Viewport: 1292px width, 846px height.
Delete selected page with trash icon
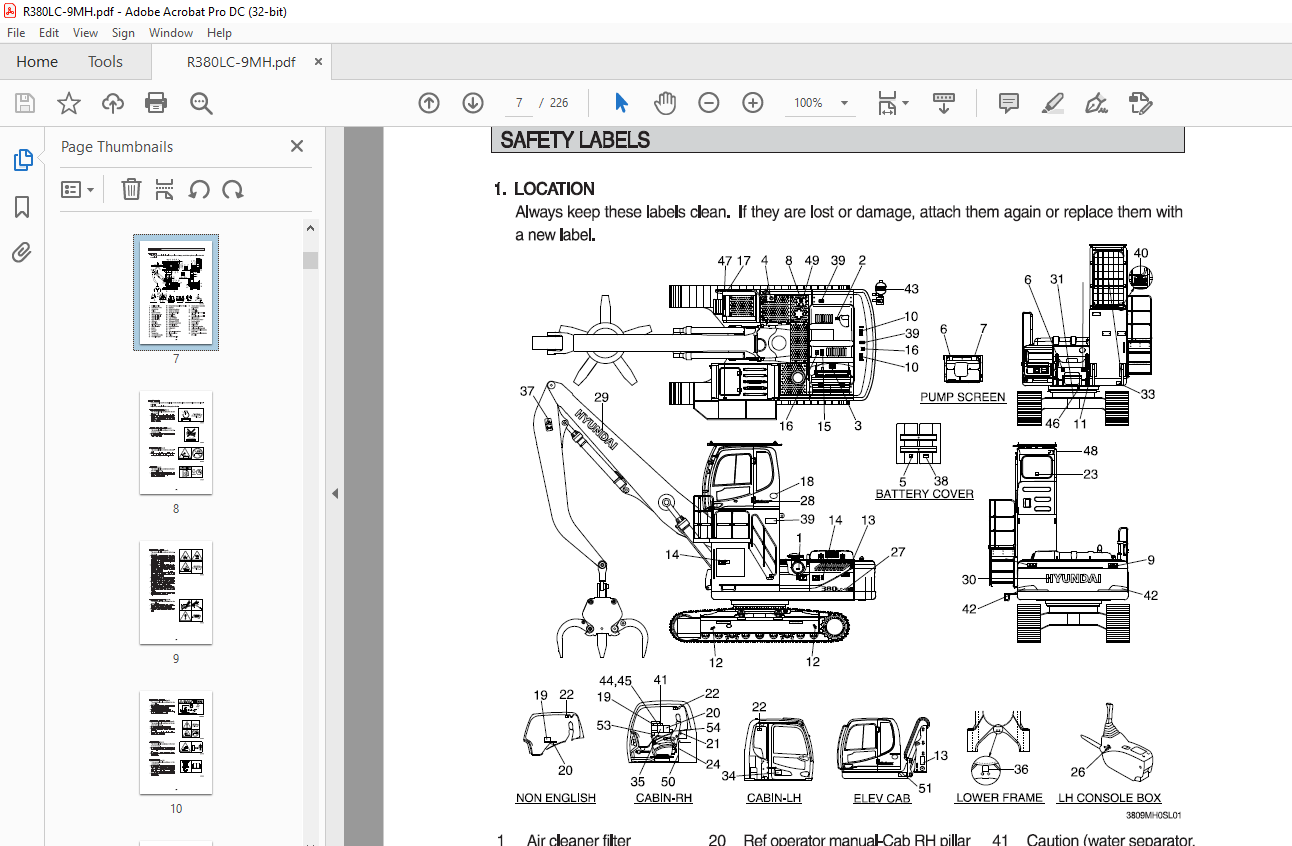(131, 189)
